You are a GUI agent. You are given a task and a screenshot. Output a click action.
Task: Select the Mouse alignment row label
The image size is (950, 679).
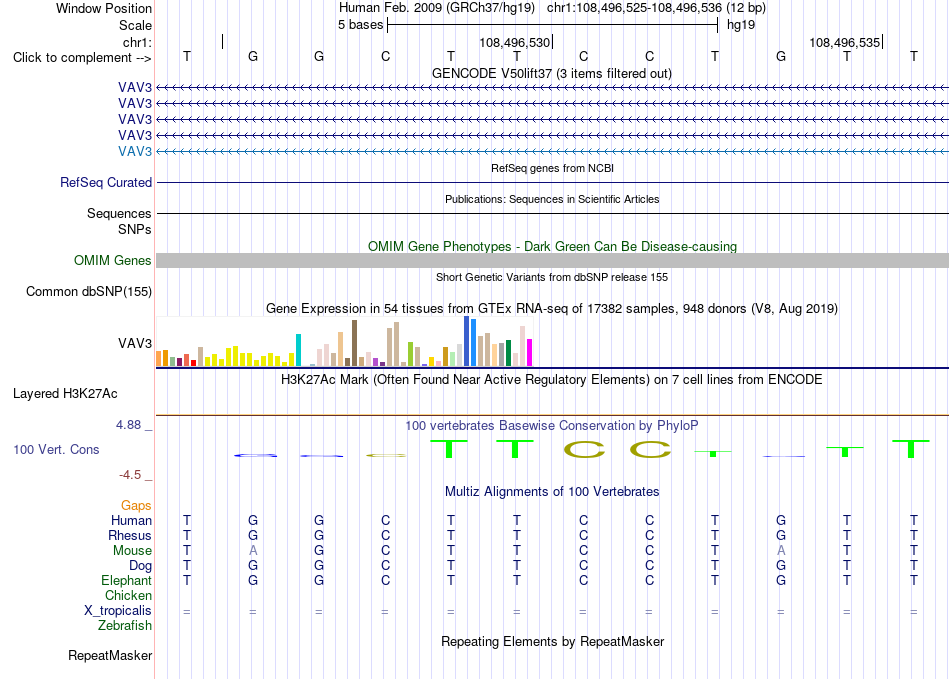(x=133, y=551)
